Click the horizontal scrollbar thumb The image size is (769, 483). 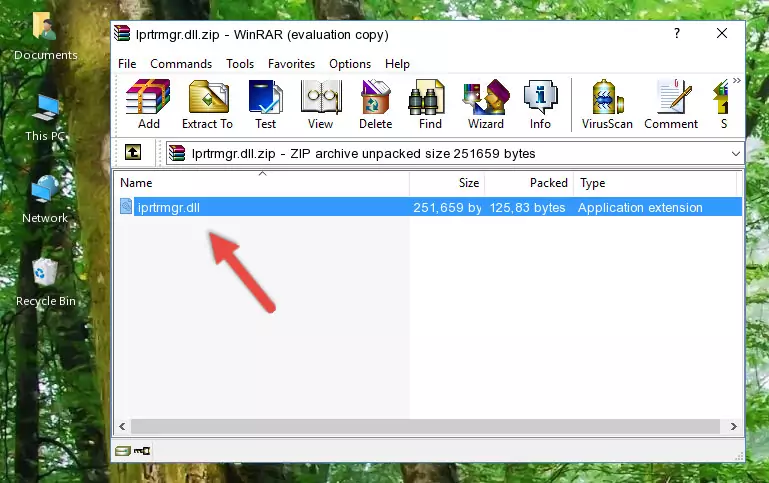tap(425, 427)
